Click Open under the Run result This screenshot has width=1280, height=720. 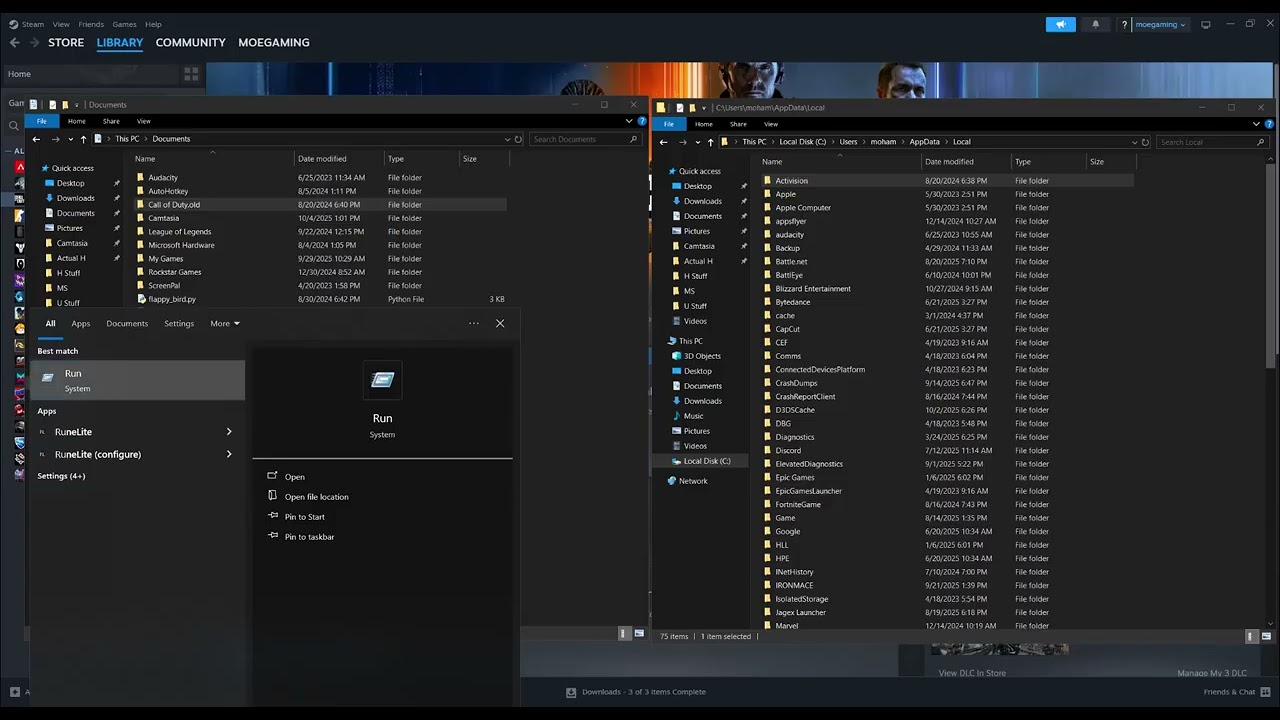pyautogui.click(x=294, y=477)
